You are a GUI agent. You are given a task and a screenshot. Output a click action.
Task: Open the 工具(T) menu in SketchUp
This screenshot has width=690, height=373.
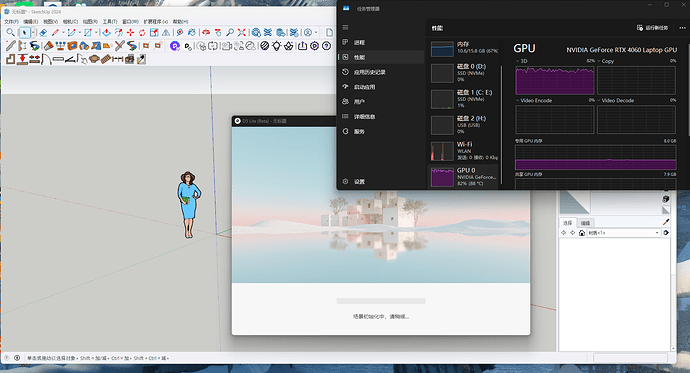click(110, 21)
